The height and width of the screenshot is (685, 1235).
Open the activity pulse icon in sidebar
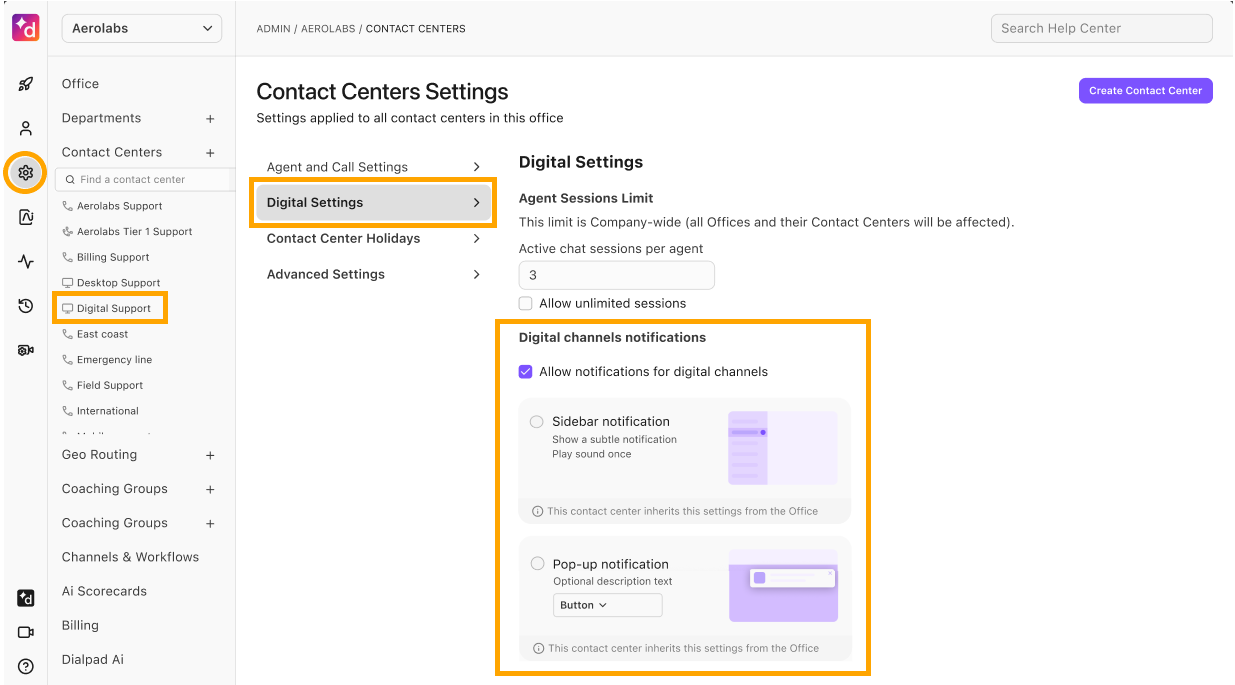(26, 262)
